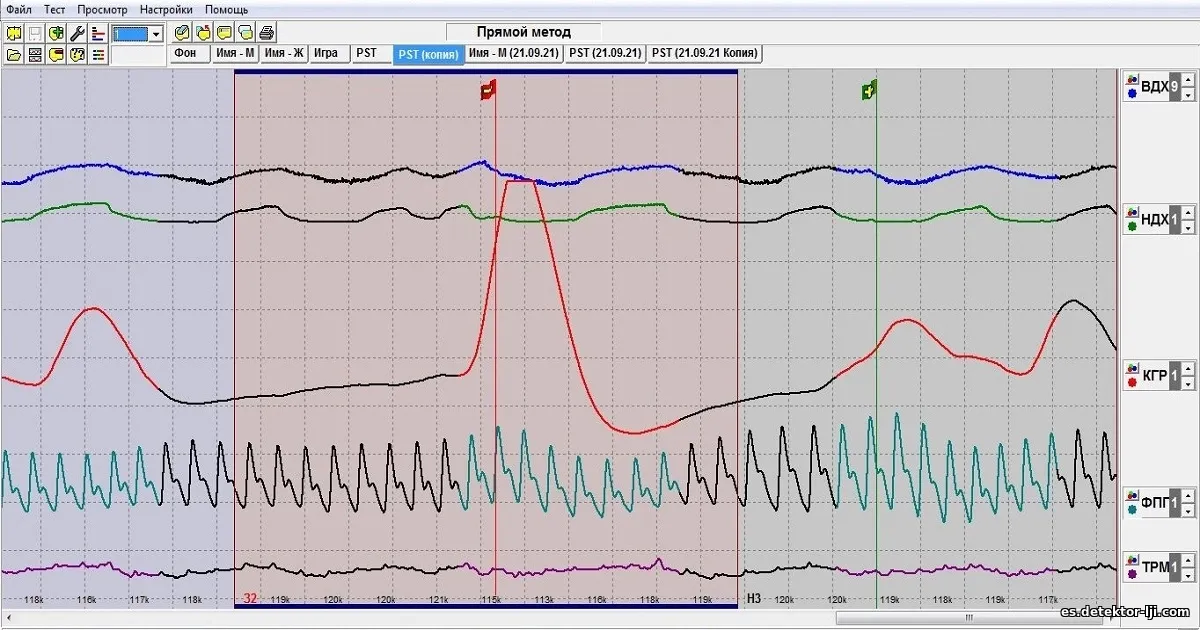Open the Настройки menu
The height and width of the screenshot is (630, 1200).
coord(166,9)
